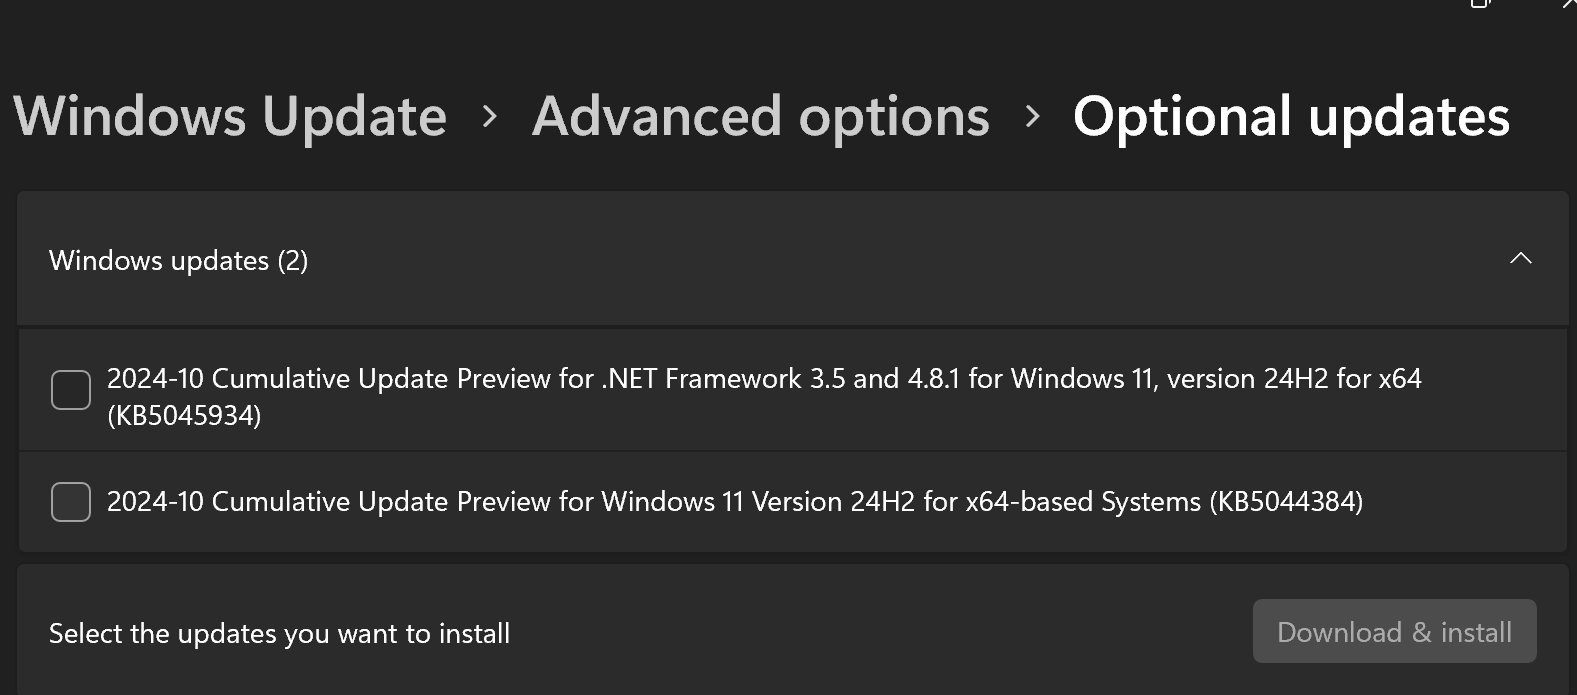Check the .NET Framework 3.5 and 4.8.1 update
1577x695 pixels.
tap(71, 390)
